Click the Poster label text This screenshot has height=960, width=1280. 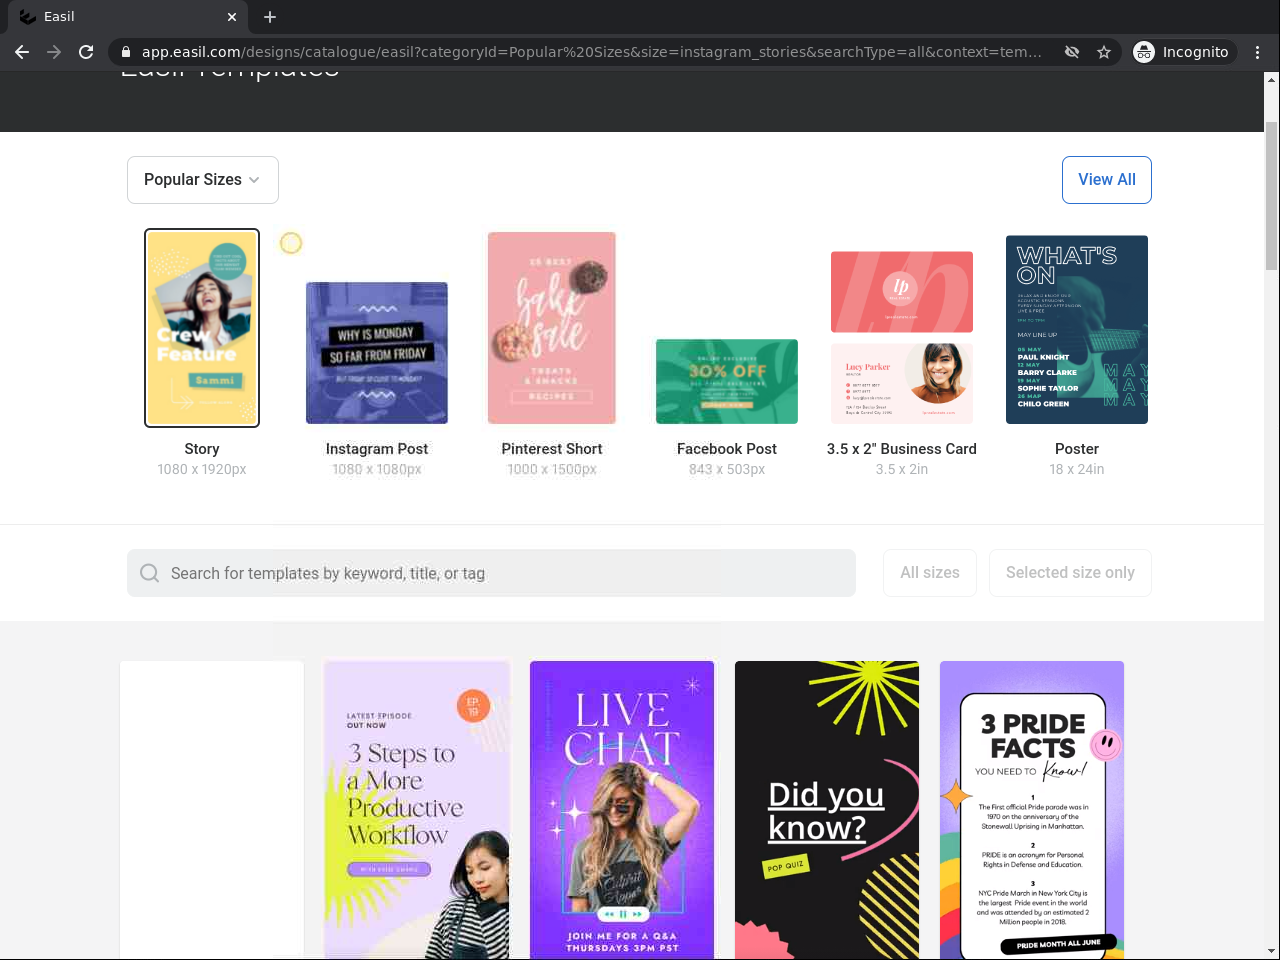click(x=1077, y=449)
